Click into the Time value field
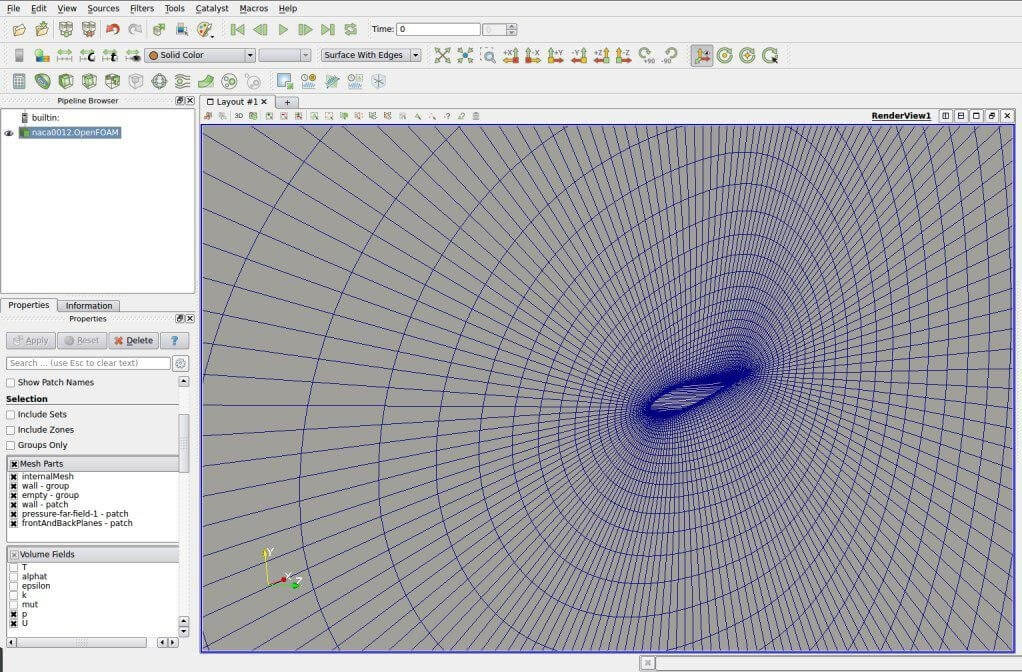This screenshot has height=672, width=1022. pyautogui.click(x=438, y=29)
